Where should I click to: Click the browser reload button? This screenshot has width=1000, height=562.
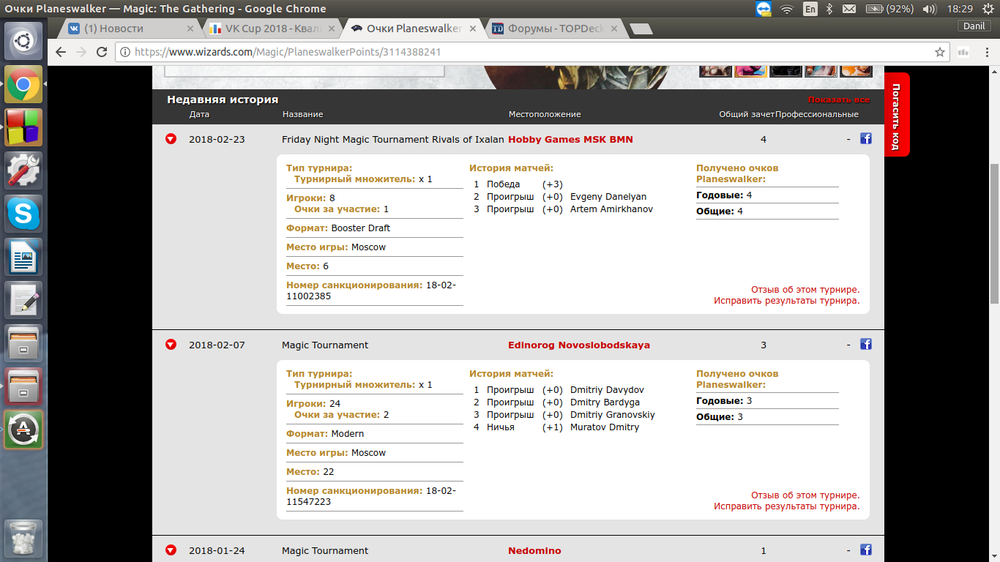coord(102,51)
